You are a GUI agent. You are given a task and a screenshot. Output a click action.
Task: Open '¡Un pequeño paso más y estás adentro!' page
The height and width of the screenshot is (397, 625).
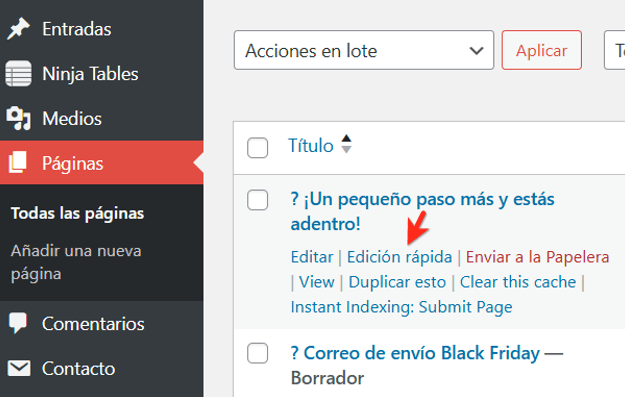(423, 211)
